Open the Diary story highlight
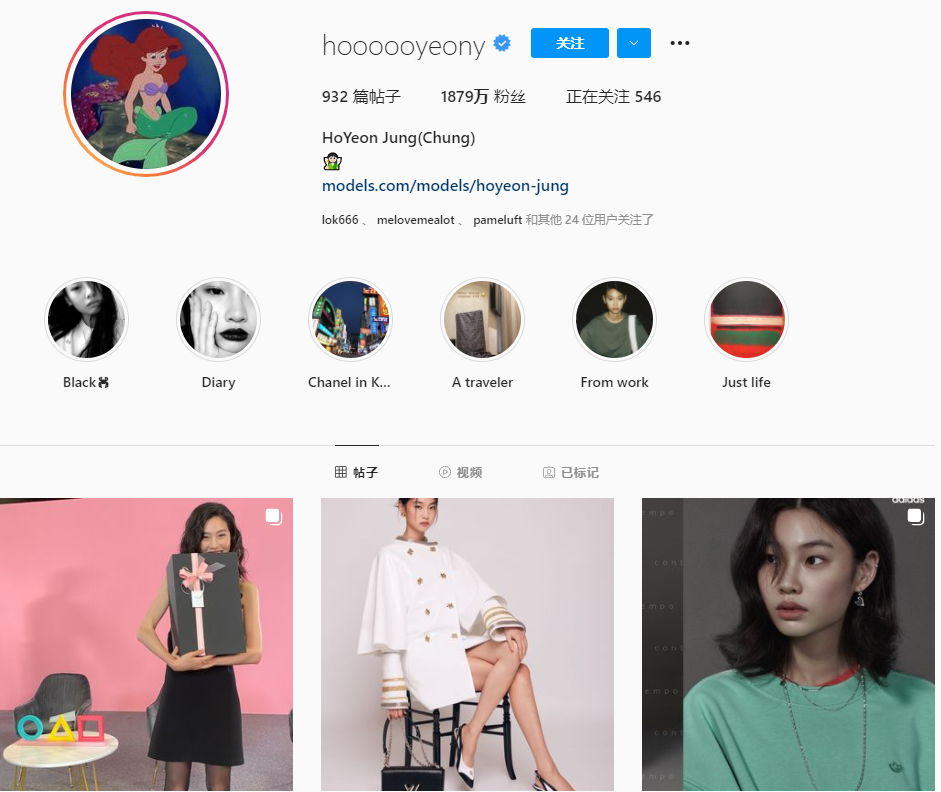Viewport: 941px width, 792px height. (218, 319)
